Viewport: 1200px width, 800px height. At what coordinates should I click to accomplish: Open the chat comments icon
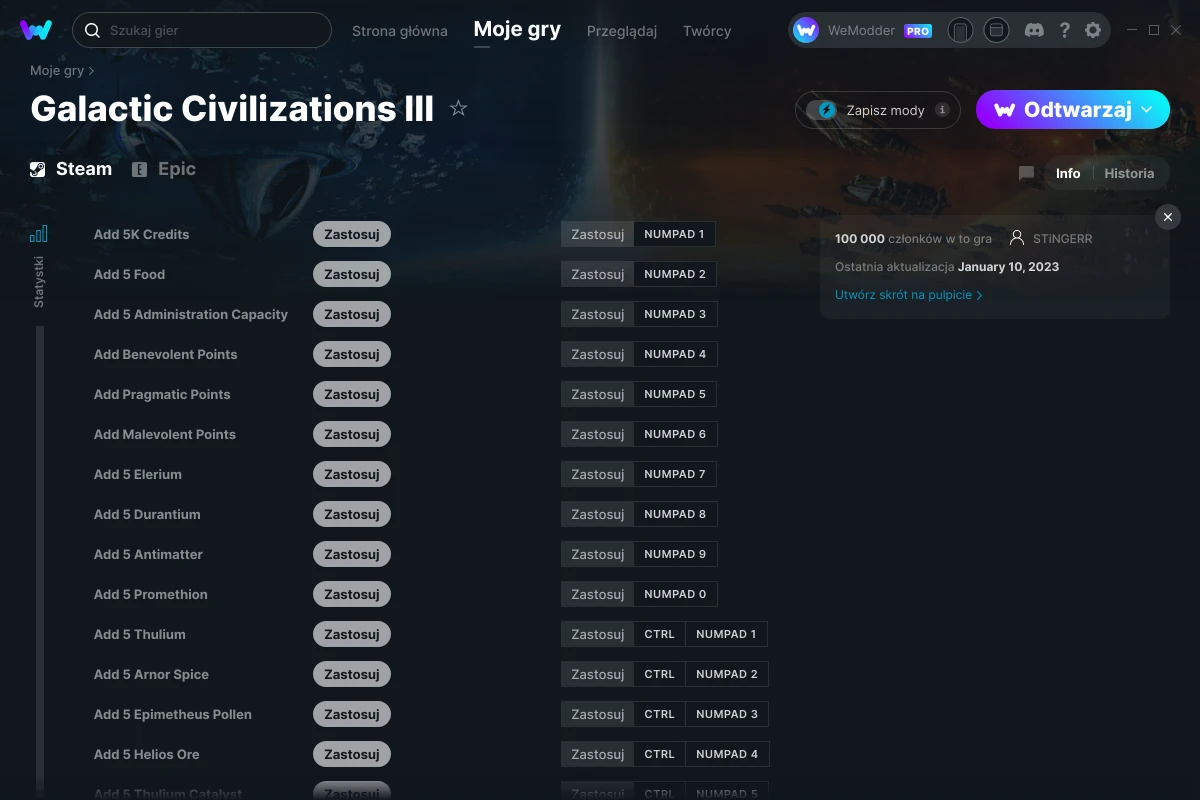pyautogui.click(x=1026, y=173)
